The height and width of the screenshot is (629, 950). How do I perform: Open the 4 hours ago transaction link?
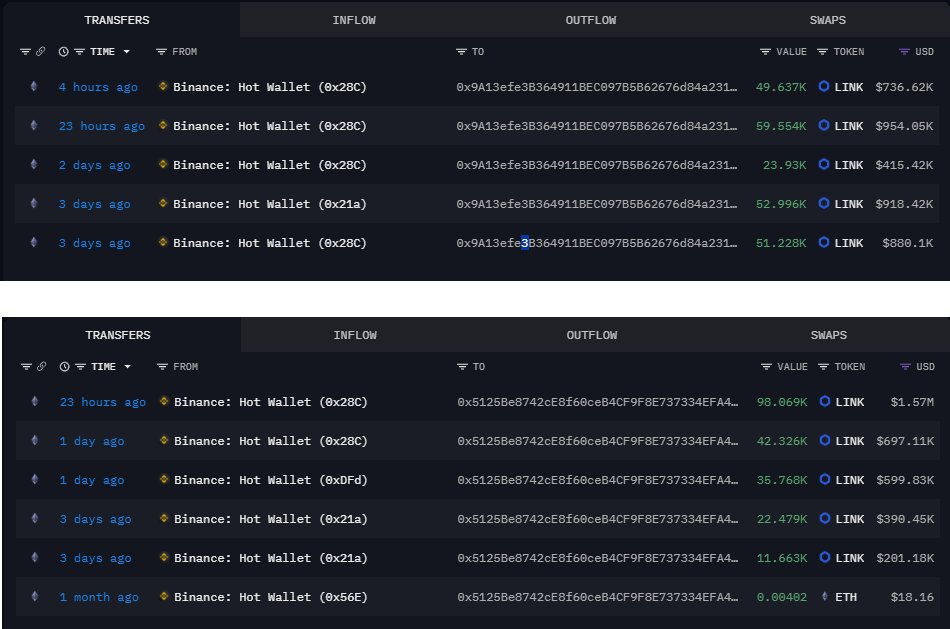(98, 87)
